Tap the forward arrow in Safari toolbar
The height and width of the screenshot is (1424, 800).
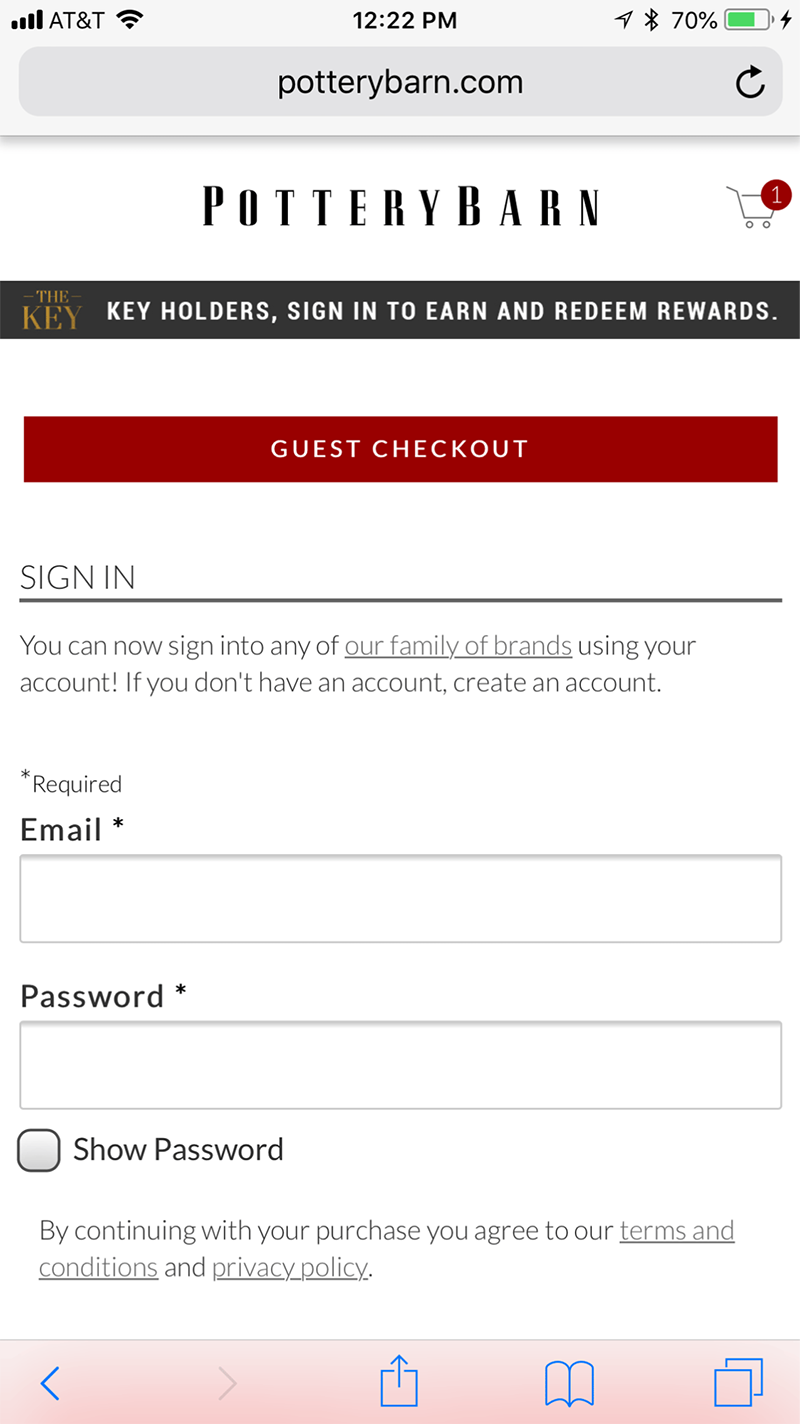click(x=228, y=1383)
